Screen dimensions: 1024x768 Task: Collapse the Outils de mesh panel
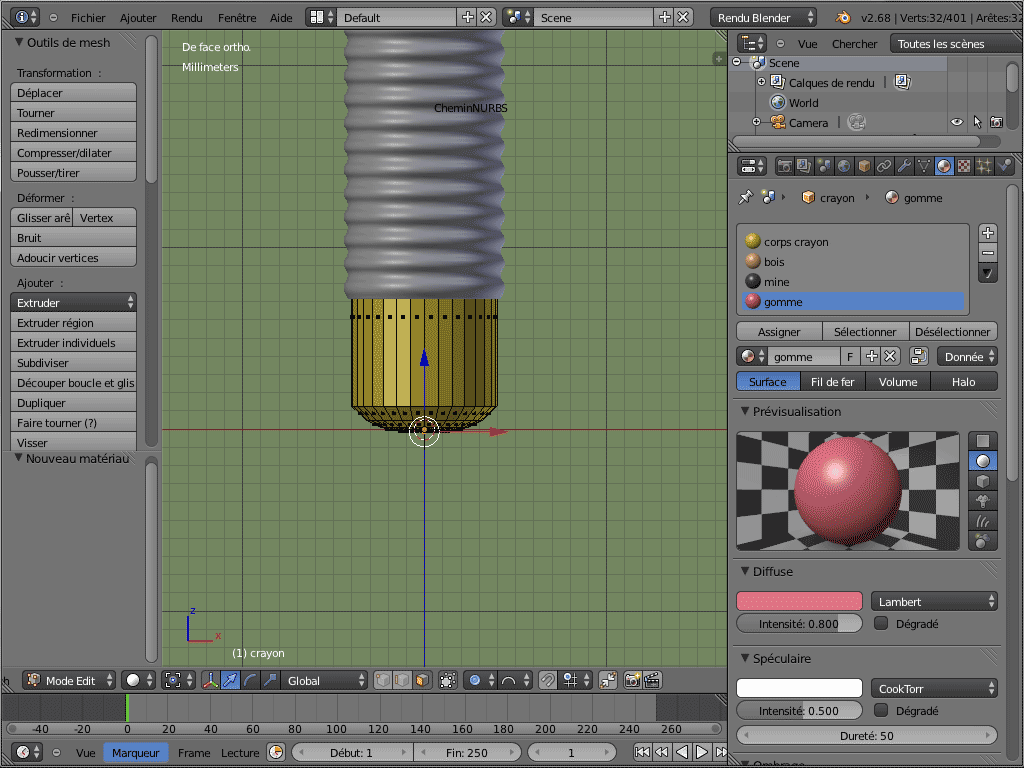(x=20, y=42)
